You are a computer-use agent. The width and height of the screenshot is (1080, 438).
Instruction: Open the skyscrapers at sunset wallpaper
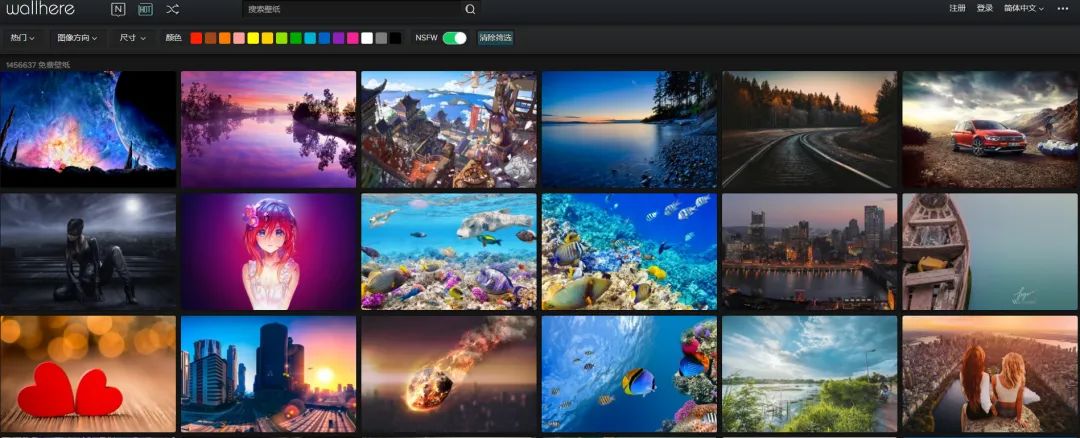tap(269, 374)
